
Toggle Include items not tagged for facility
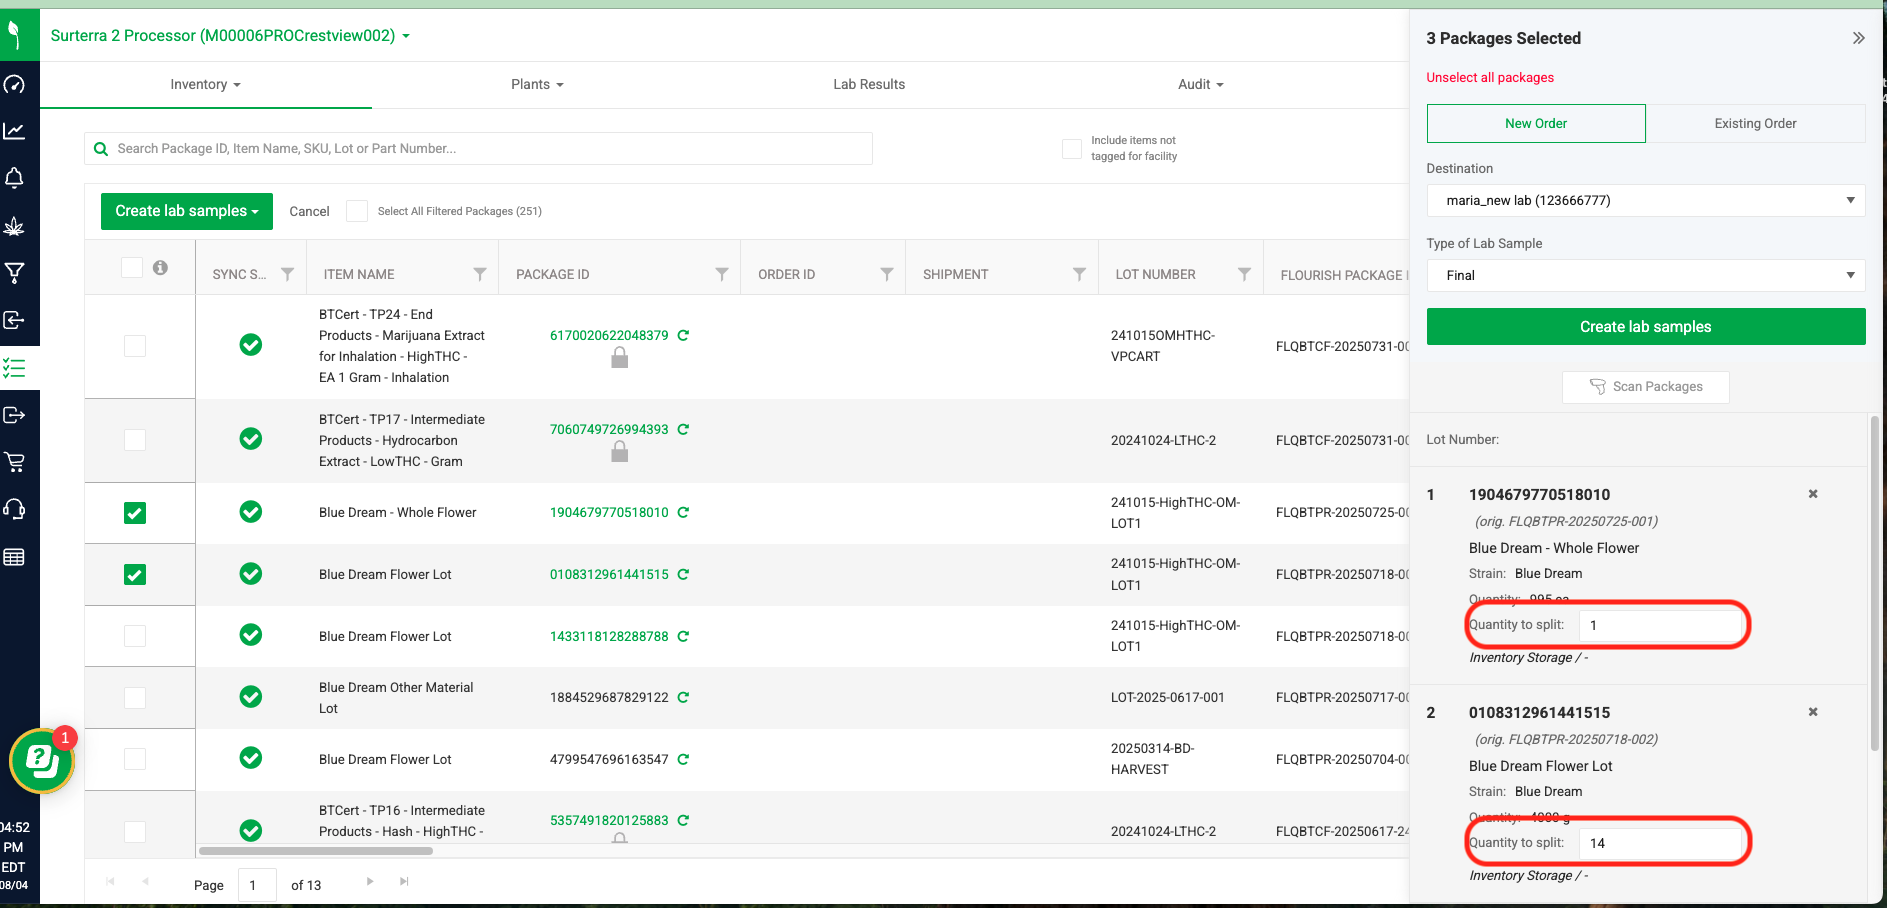coord(1072,149)
